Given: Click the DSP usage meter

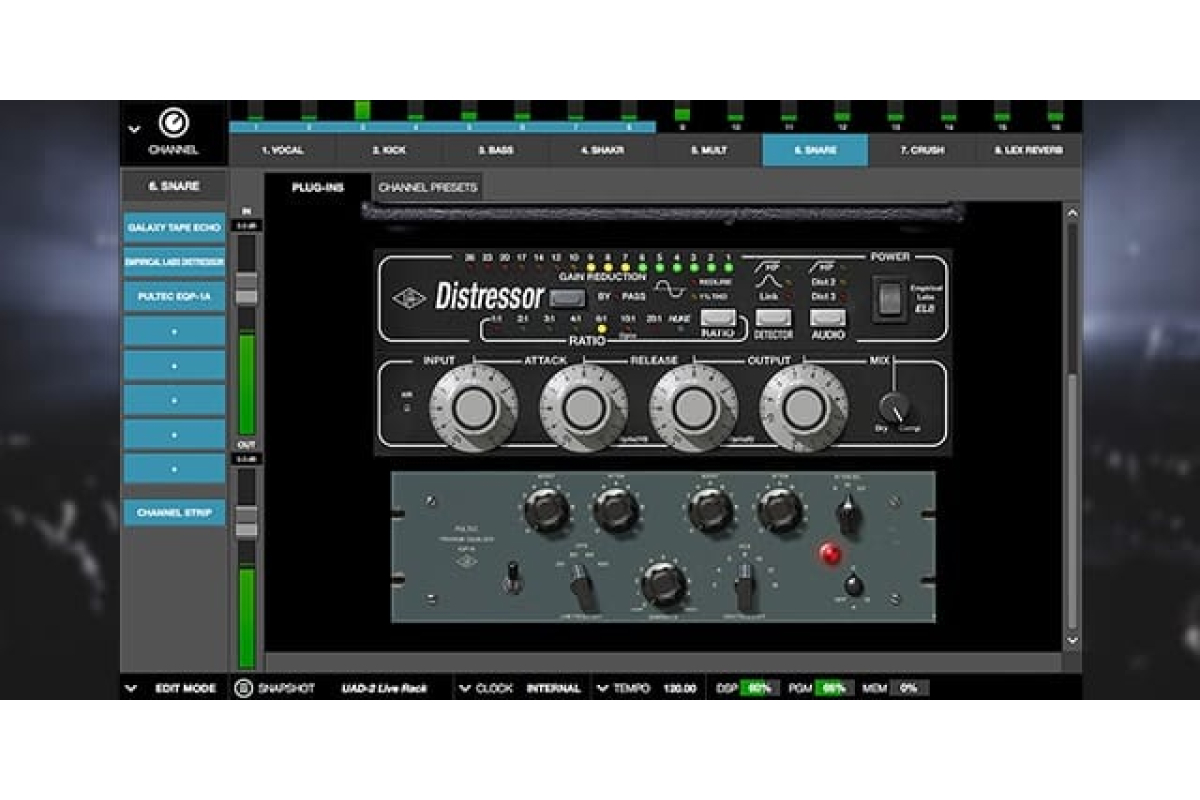Looking at the screenshot, I should tap(760, 688).
